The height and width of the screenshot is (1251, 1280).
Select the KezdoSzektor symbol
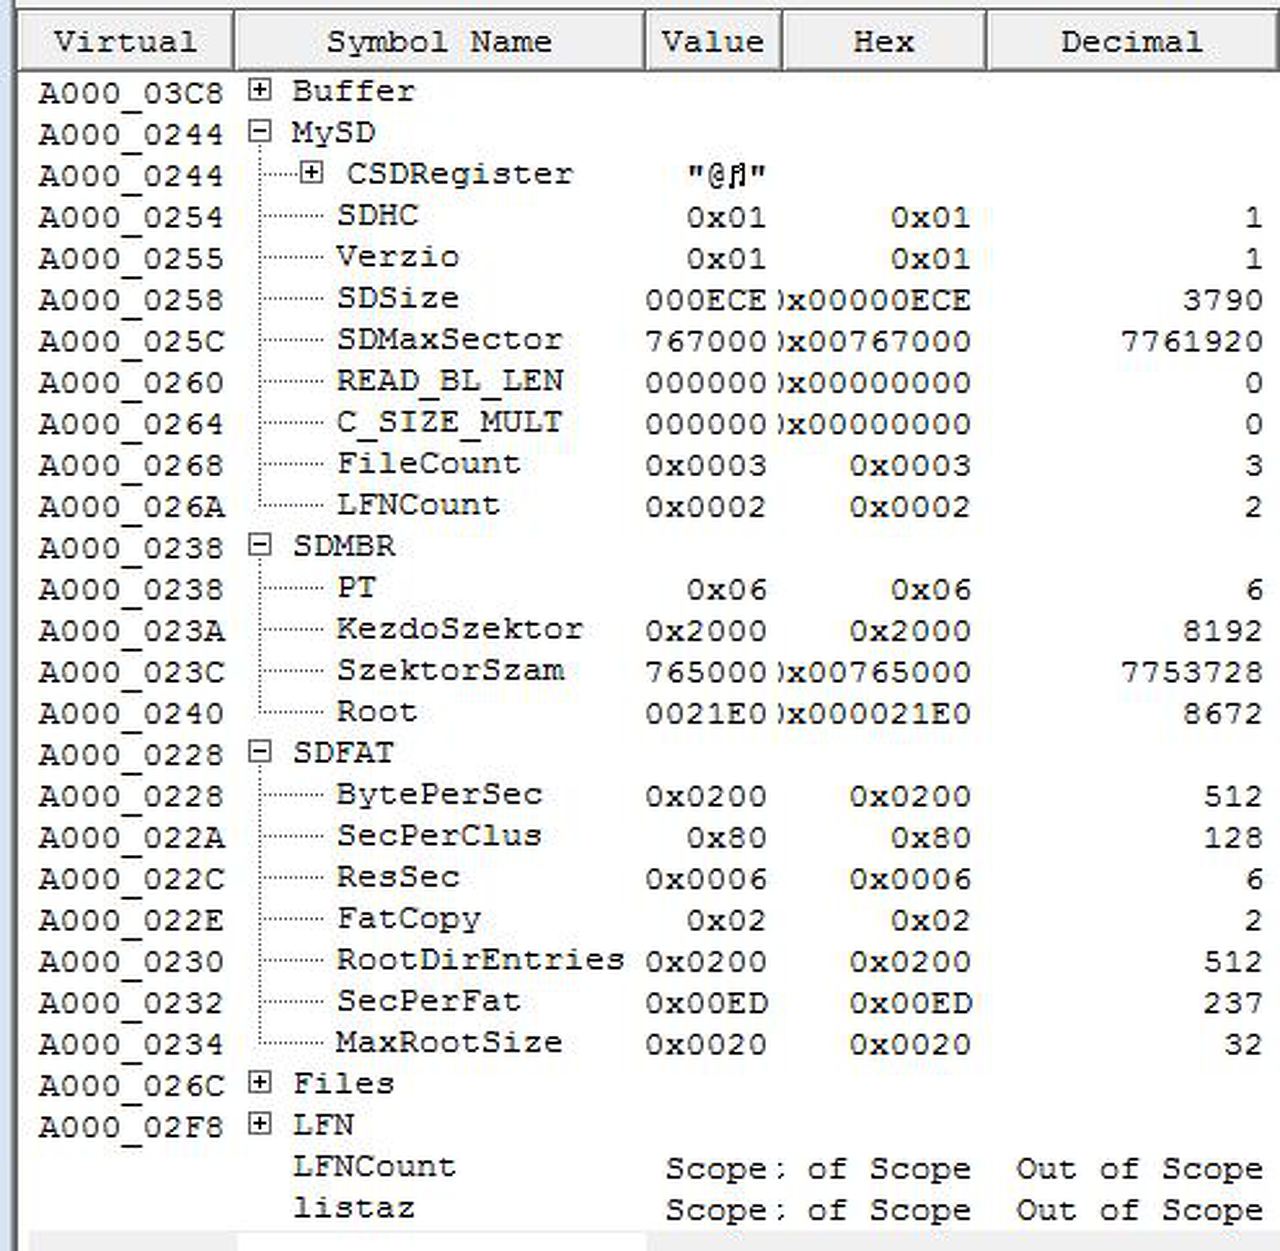click(x=460, y=629)
